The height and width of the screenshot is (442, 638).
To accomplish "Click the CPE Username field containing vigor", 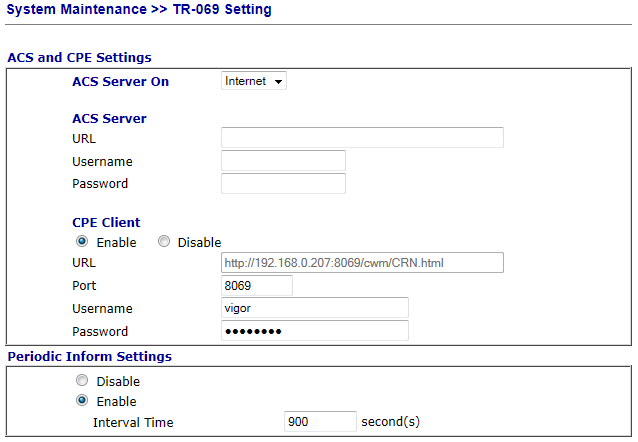I will click(x=315, y=309).
